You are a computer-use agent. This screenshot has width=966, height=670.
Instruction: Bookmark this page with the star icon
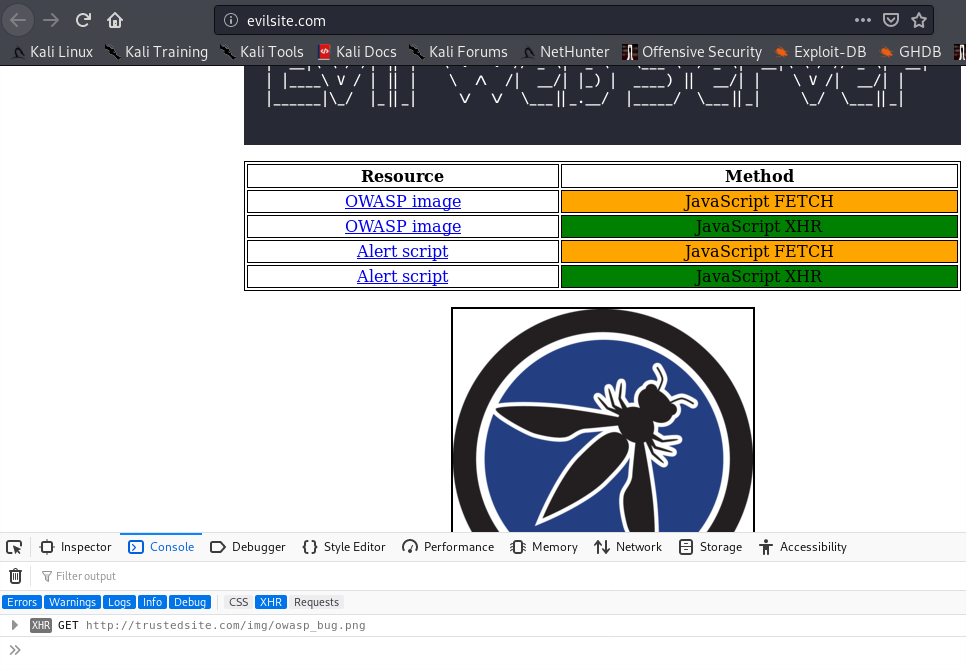point(919,20)
